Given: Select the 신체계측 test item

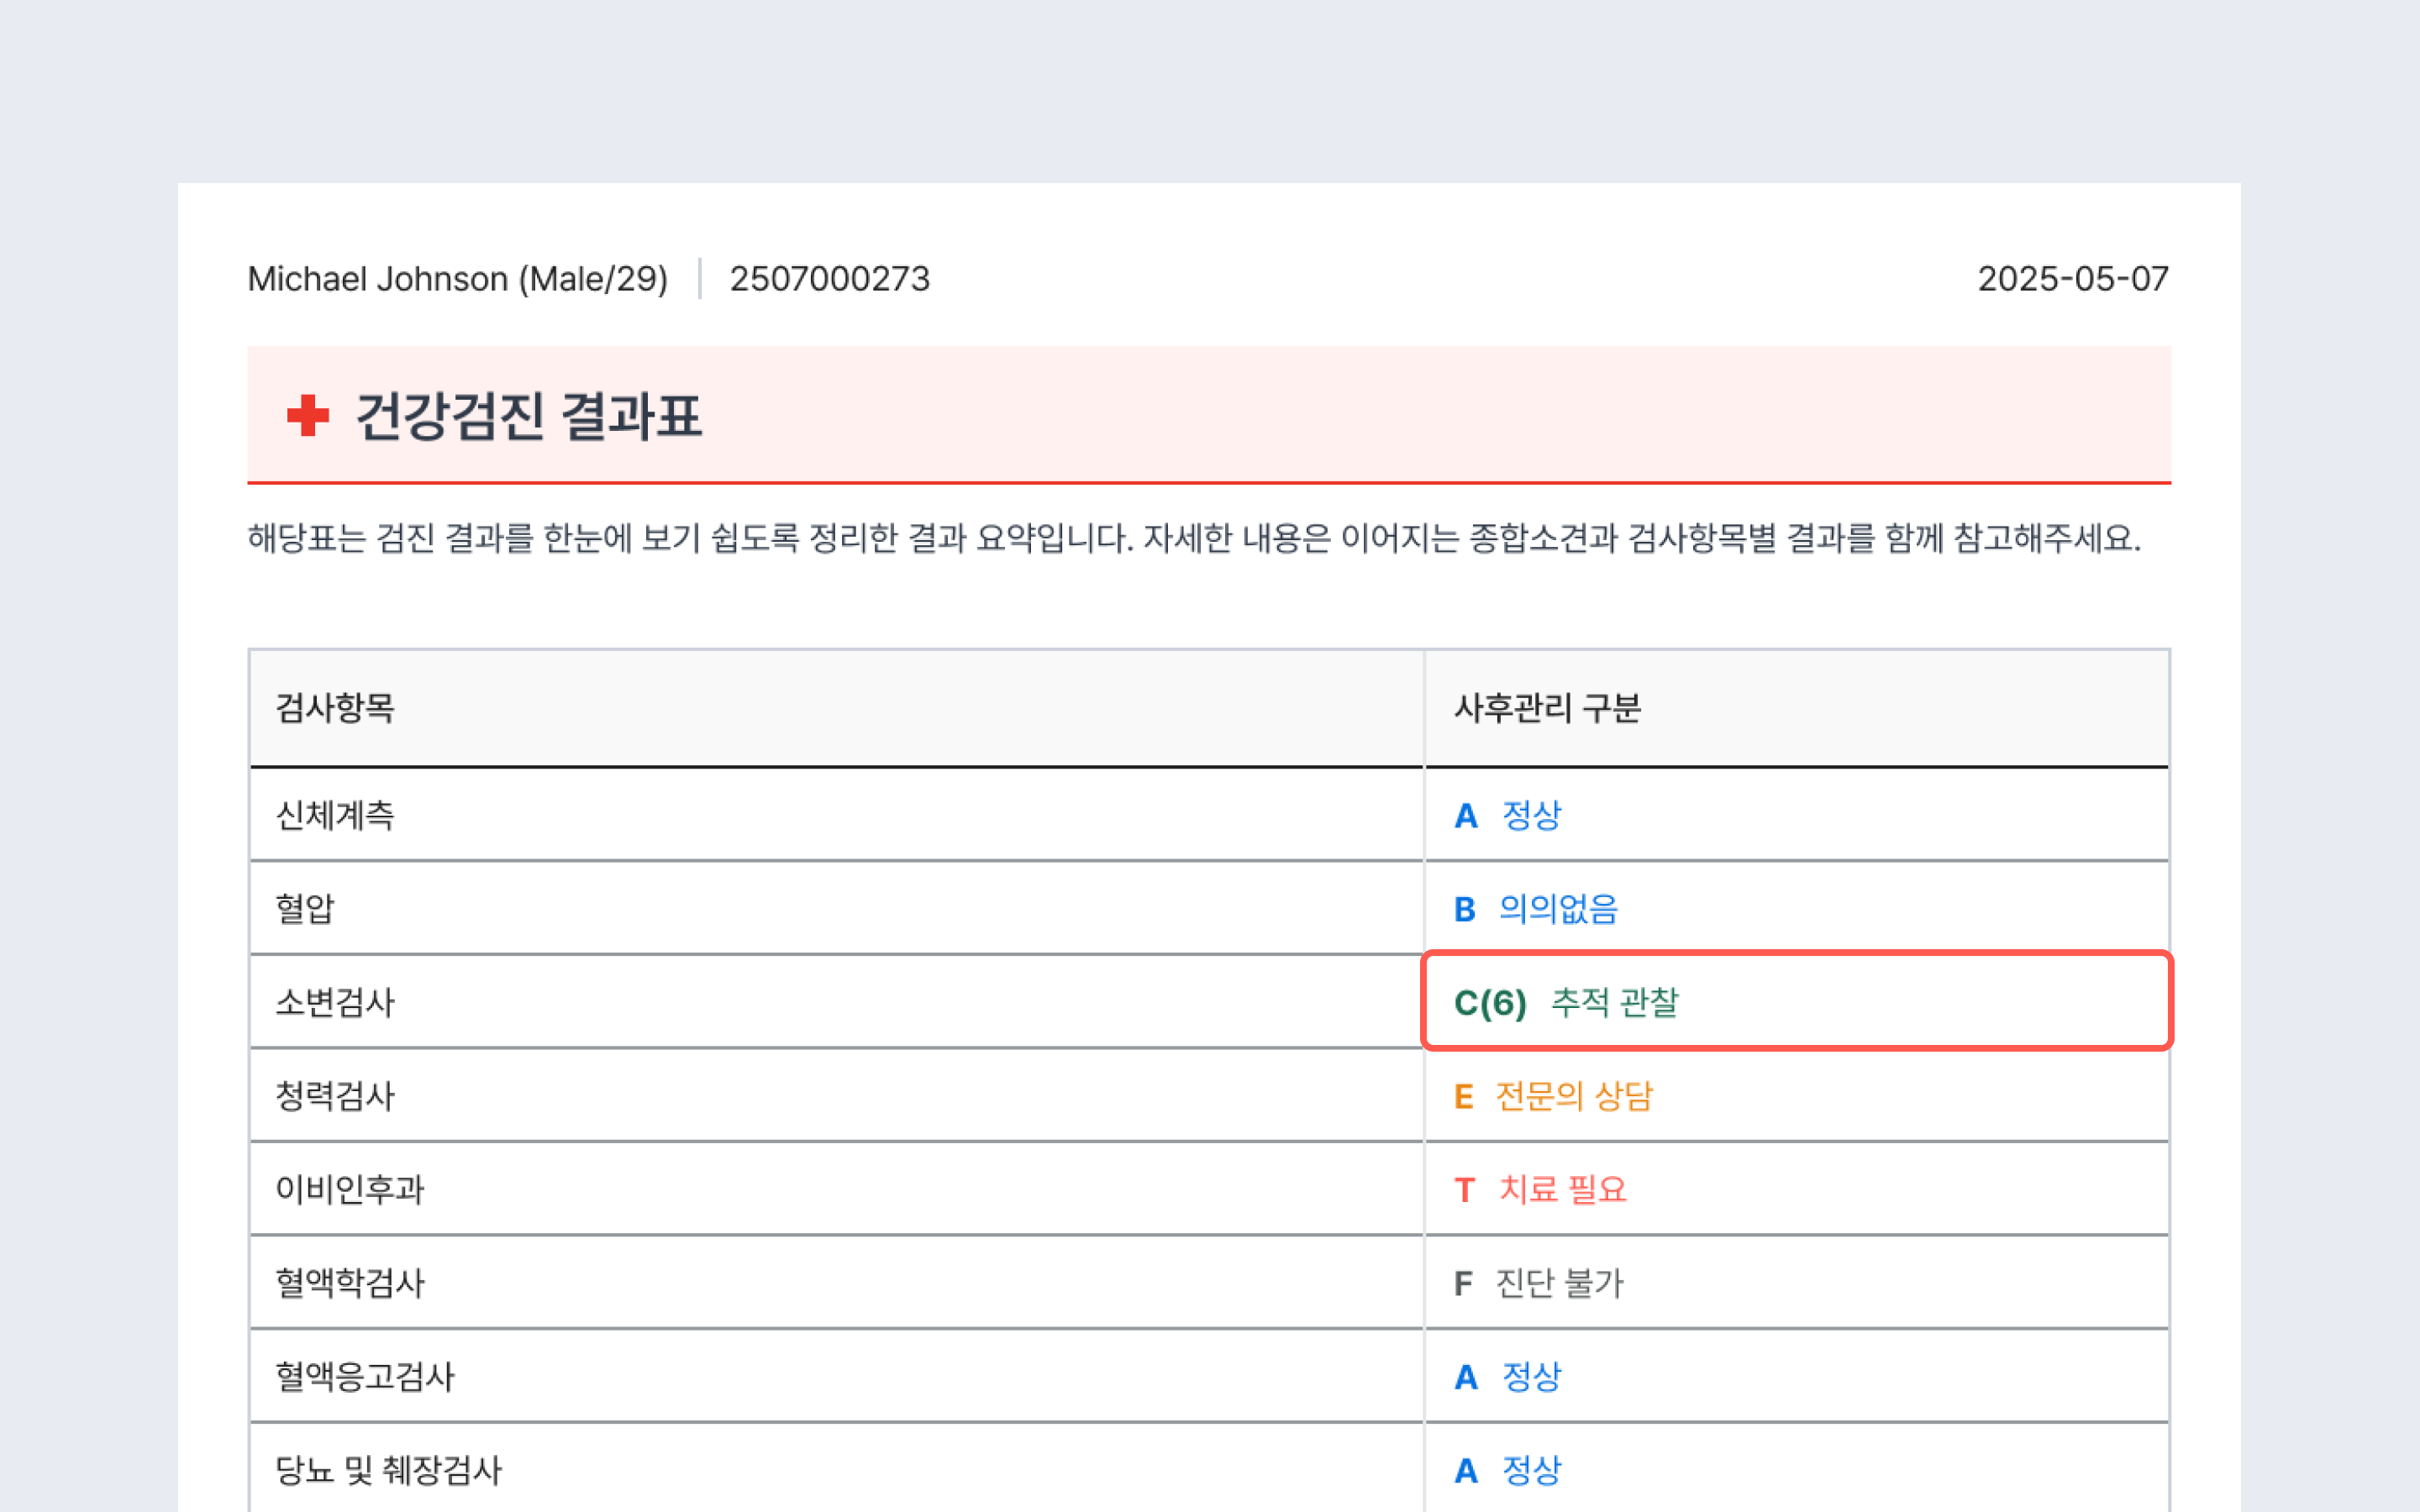Looking at the screenshot, I should 335,815.
